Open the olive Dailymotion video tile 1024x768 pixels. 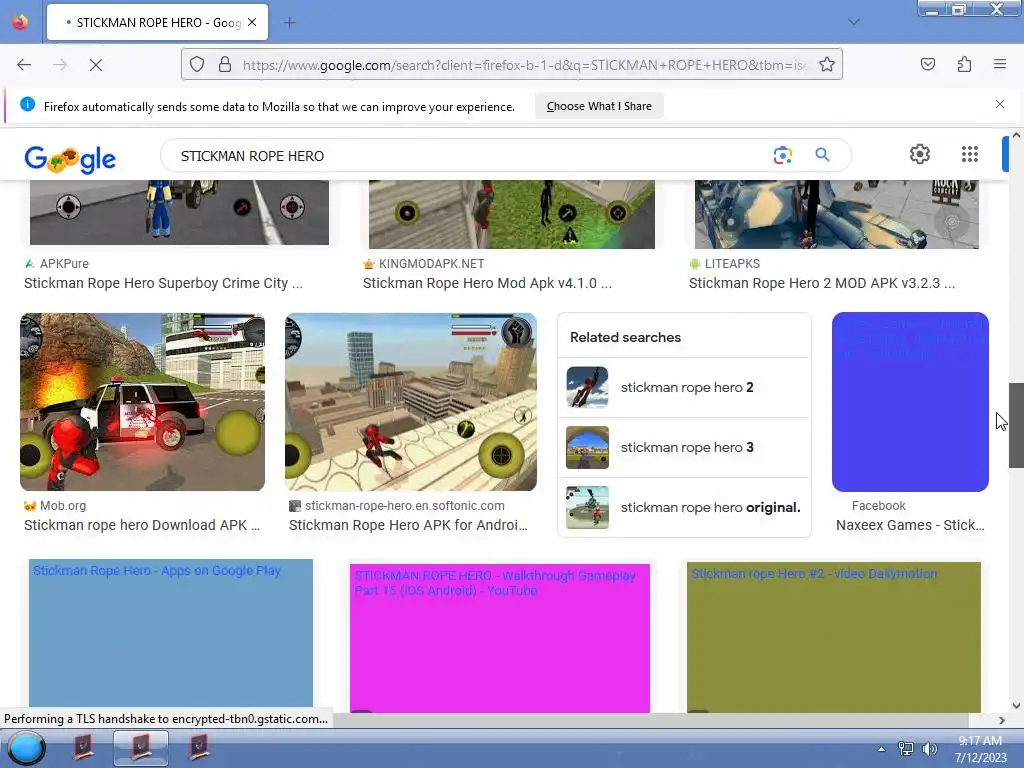833,637
